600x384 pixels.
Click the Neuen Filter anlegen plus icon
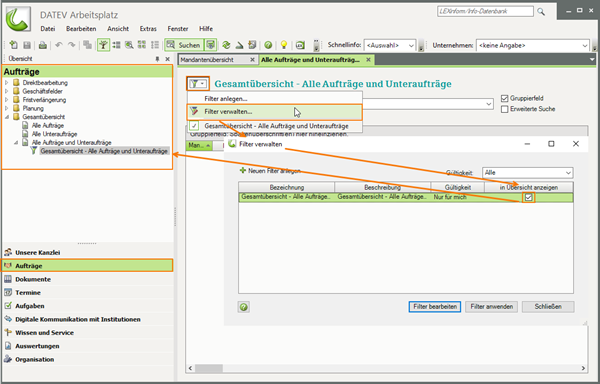click(243, 171)
